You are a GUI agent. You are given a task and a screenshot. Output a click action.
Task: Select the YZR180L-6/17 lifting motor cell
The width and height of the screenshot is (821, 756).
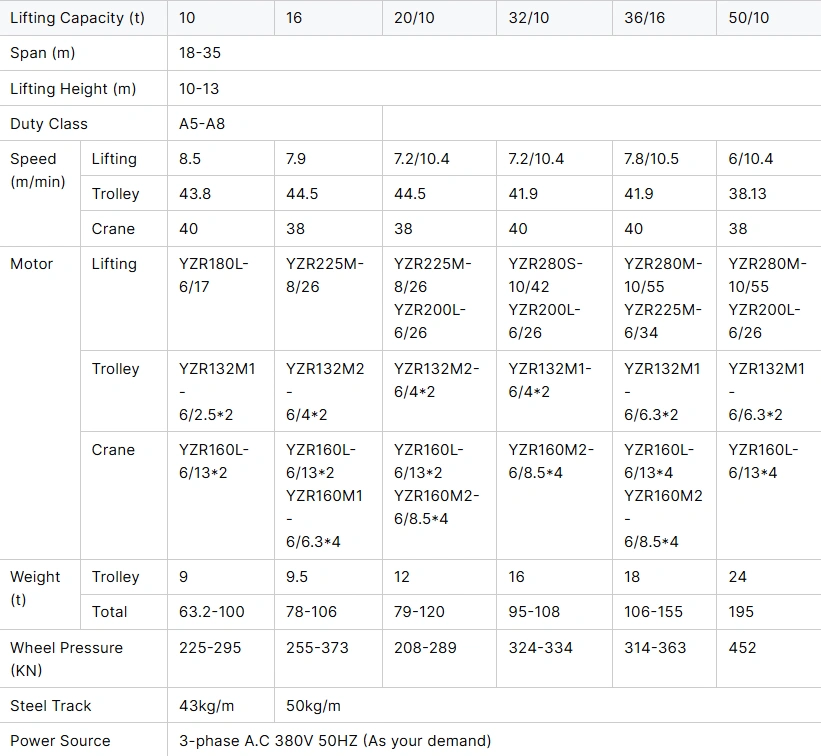(213, 275)
